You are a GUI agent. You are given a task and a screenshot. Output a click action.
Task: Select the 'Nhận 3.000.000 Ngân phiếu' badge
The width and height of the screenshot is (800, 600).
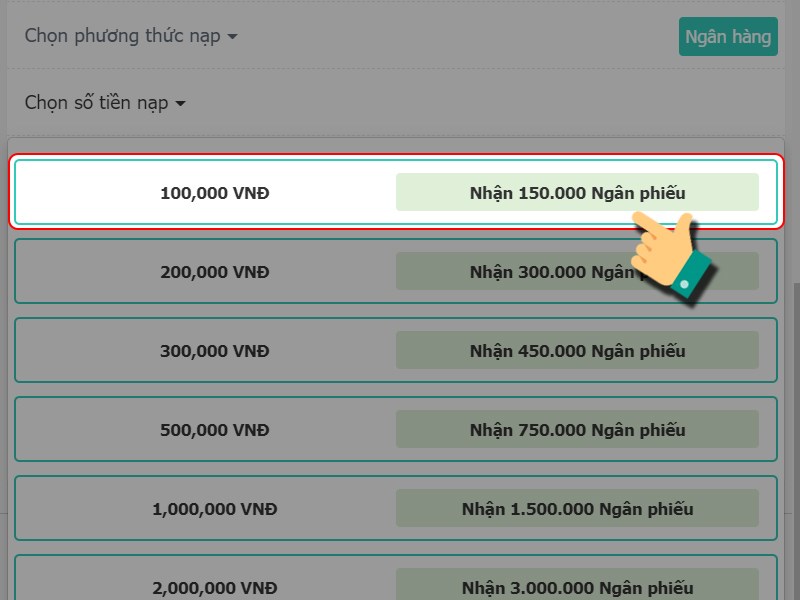pyautogui.click(x=577, y=587)
